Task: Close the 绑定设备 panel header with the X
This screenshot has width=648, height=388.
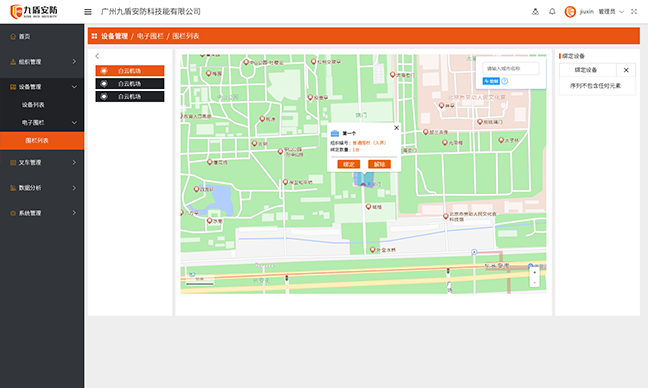Action: tap(626, 70)
